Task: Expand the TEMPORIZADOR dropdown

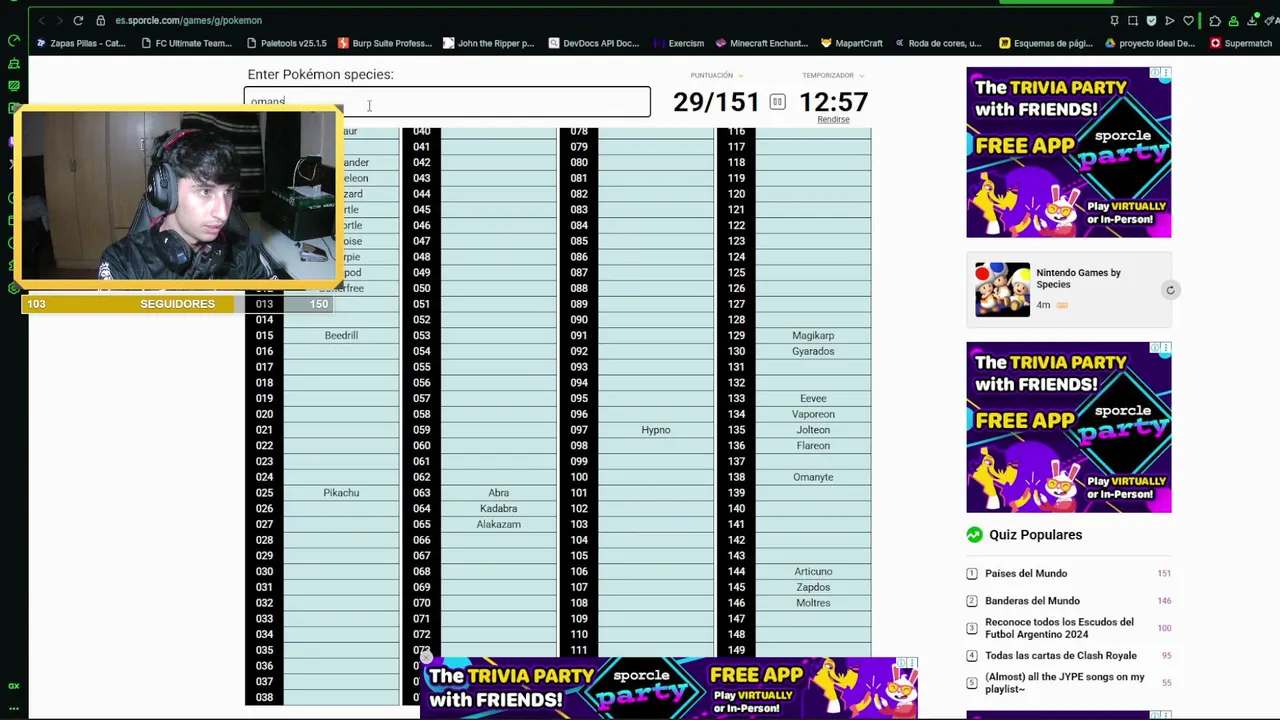Action: pyautogui.click(x=833, y=75)
